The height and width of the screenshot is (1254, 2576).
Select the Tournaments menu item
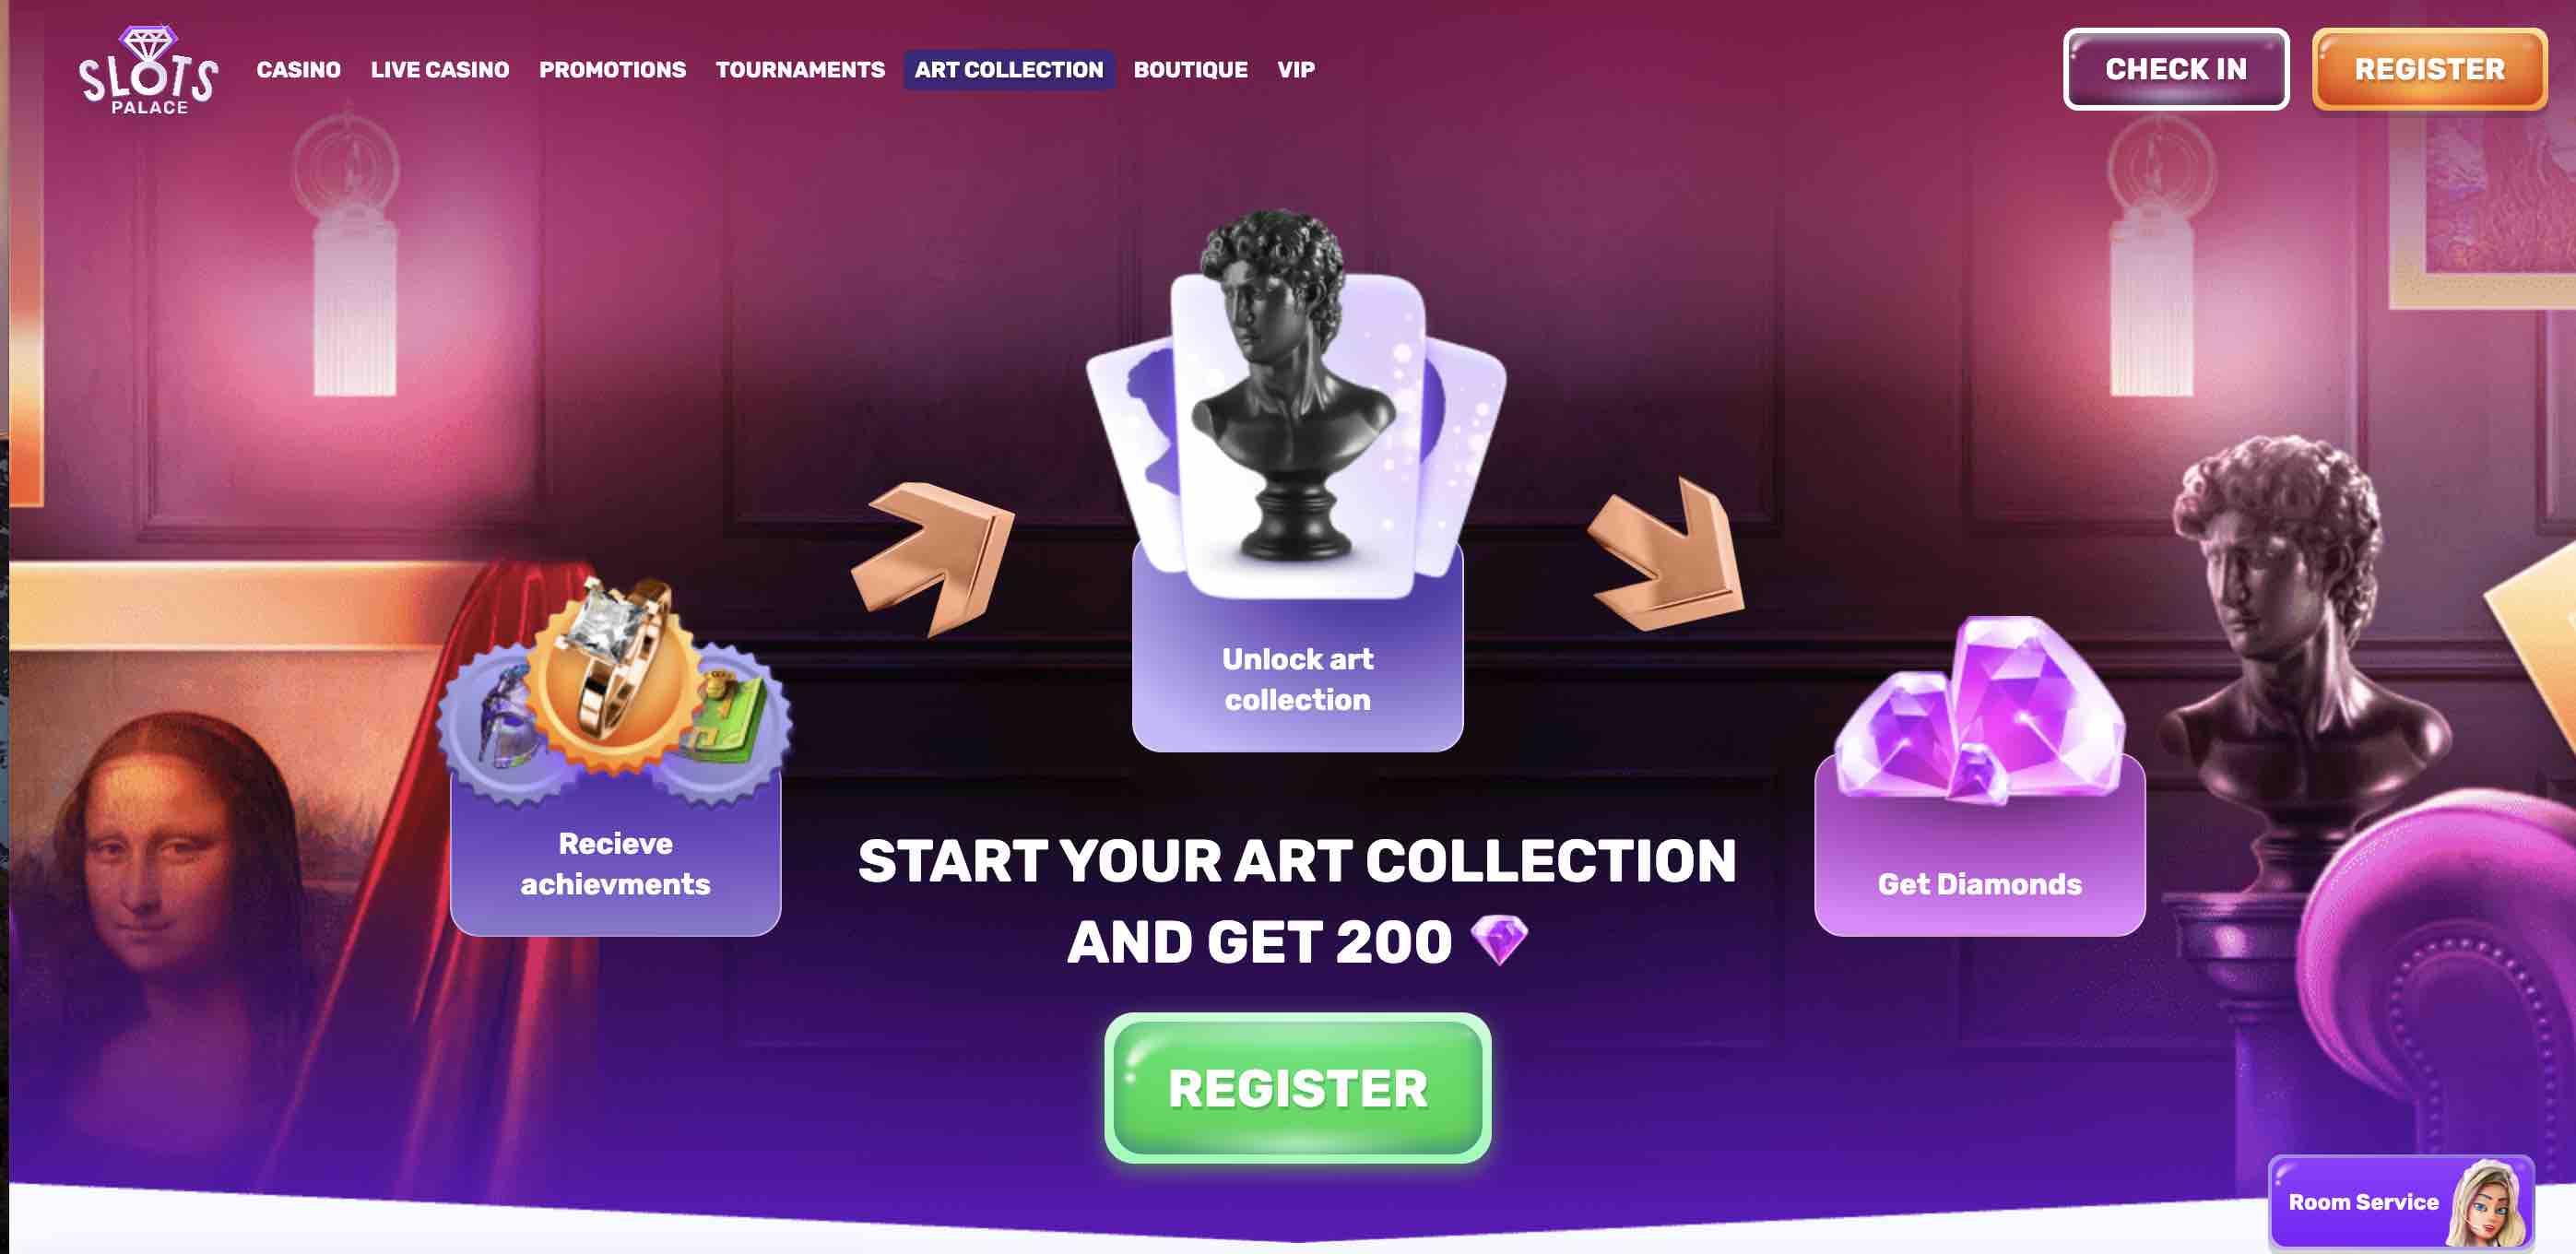(800, 70)
